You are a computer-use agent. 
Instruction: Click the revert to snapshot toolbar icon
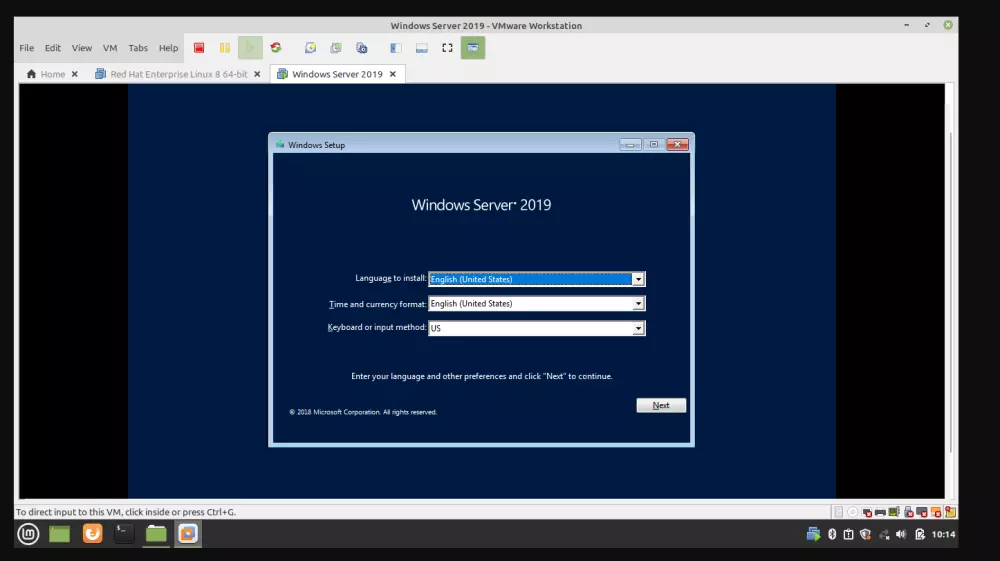[335, 48]
